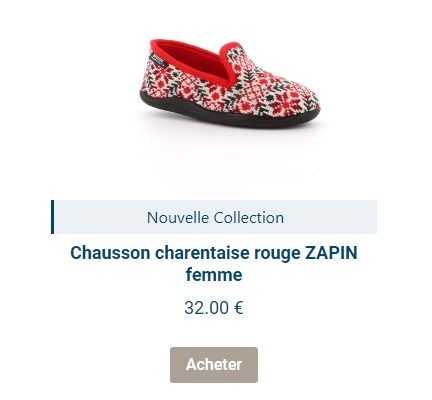Click the dark blue bar beside Nouvelle Collection
Image resolution: width=432 pixels, height=400 pixels.
coord(52,217)
